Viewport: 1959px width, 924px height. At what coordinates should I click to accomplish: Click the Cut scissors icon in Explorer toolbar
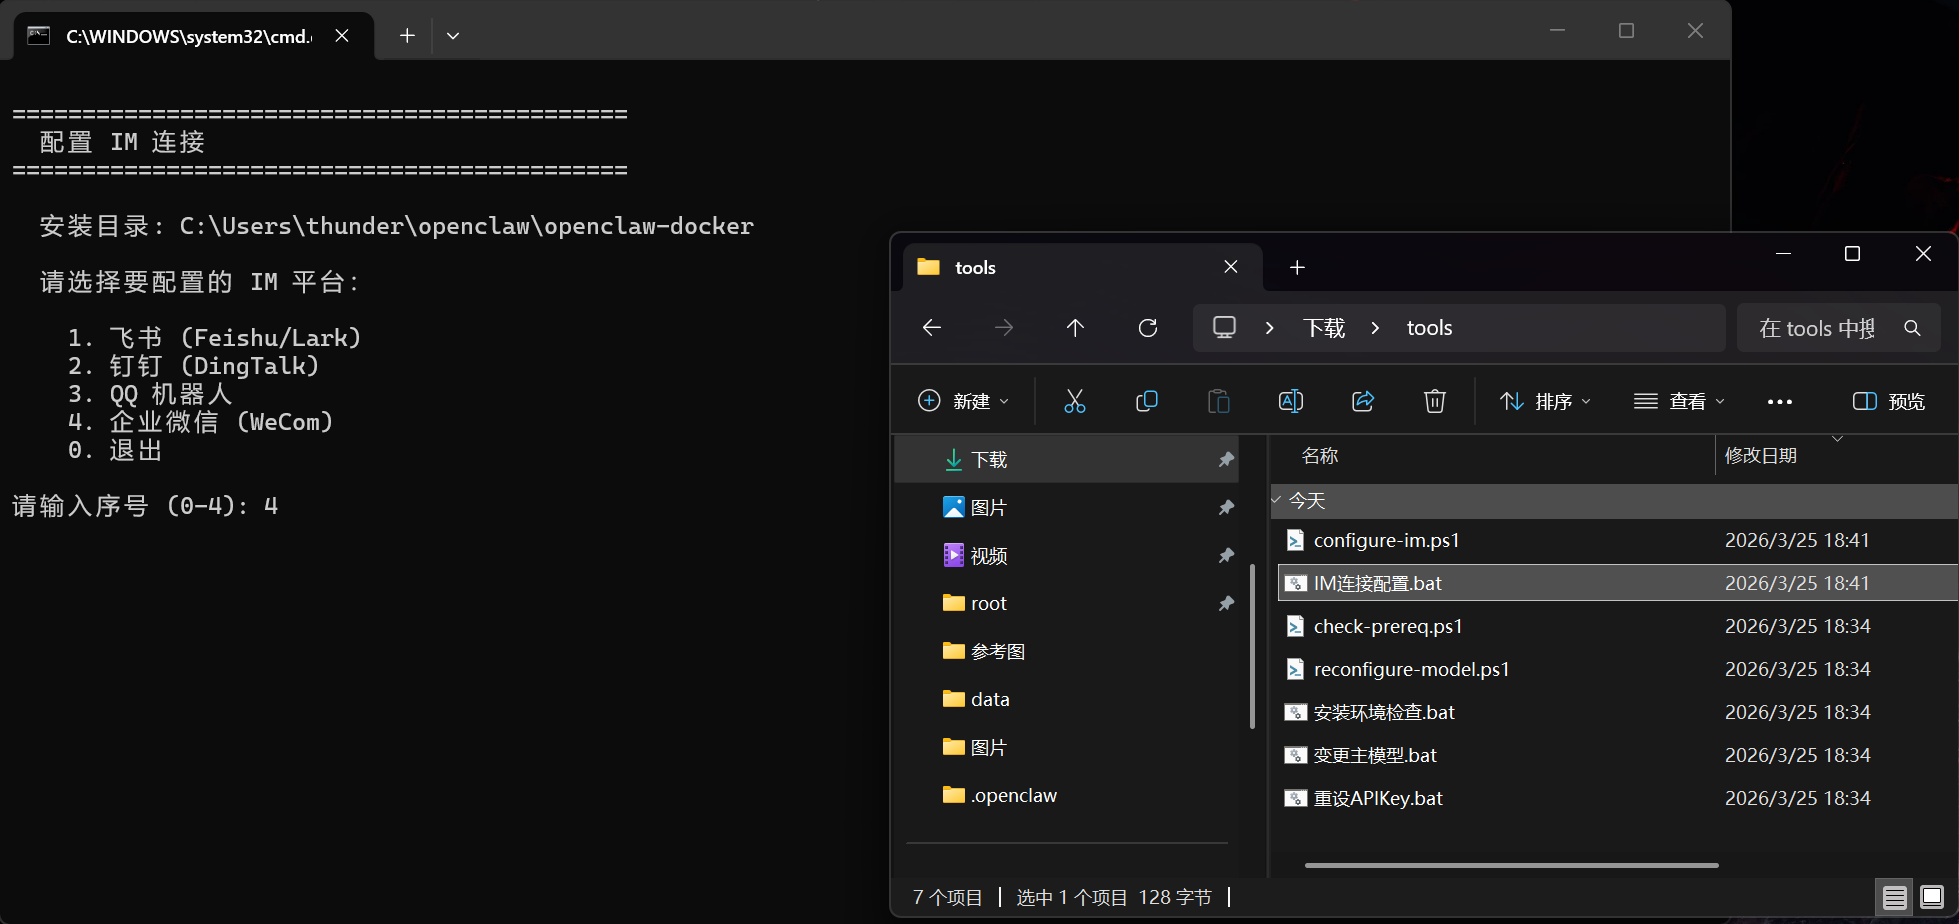pyautogui.click(x=1074, y=401)
